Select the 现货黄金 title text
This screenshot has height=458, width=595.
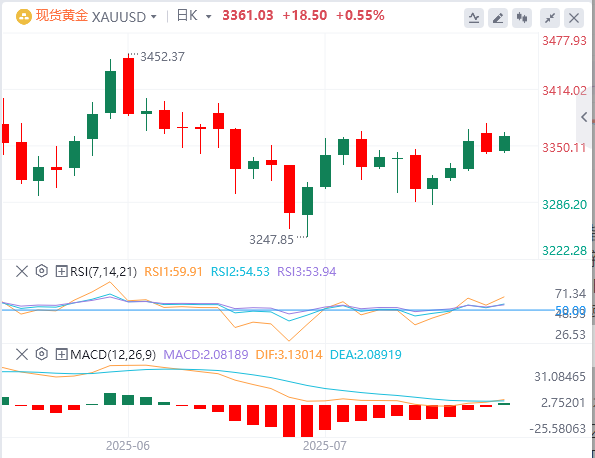tap(62, 16)
